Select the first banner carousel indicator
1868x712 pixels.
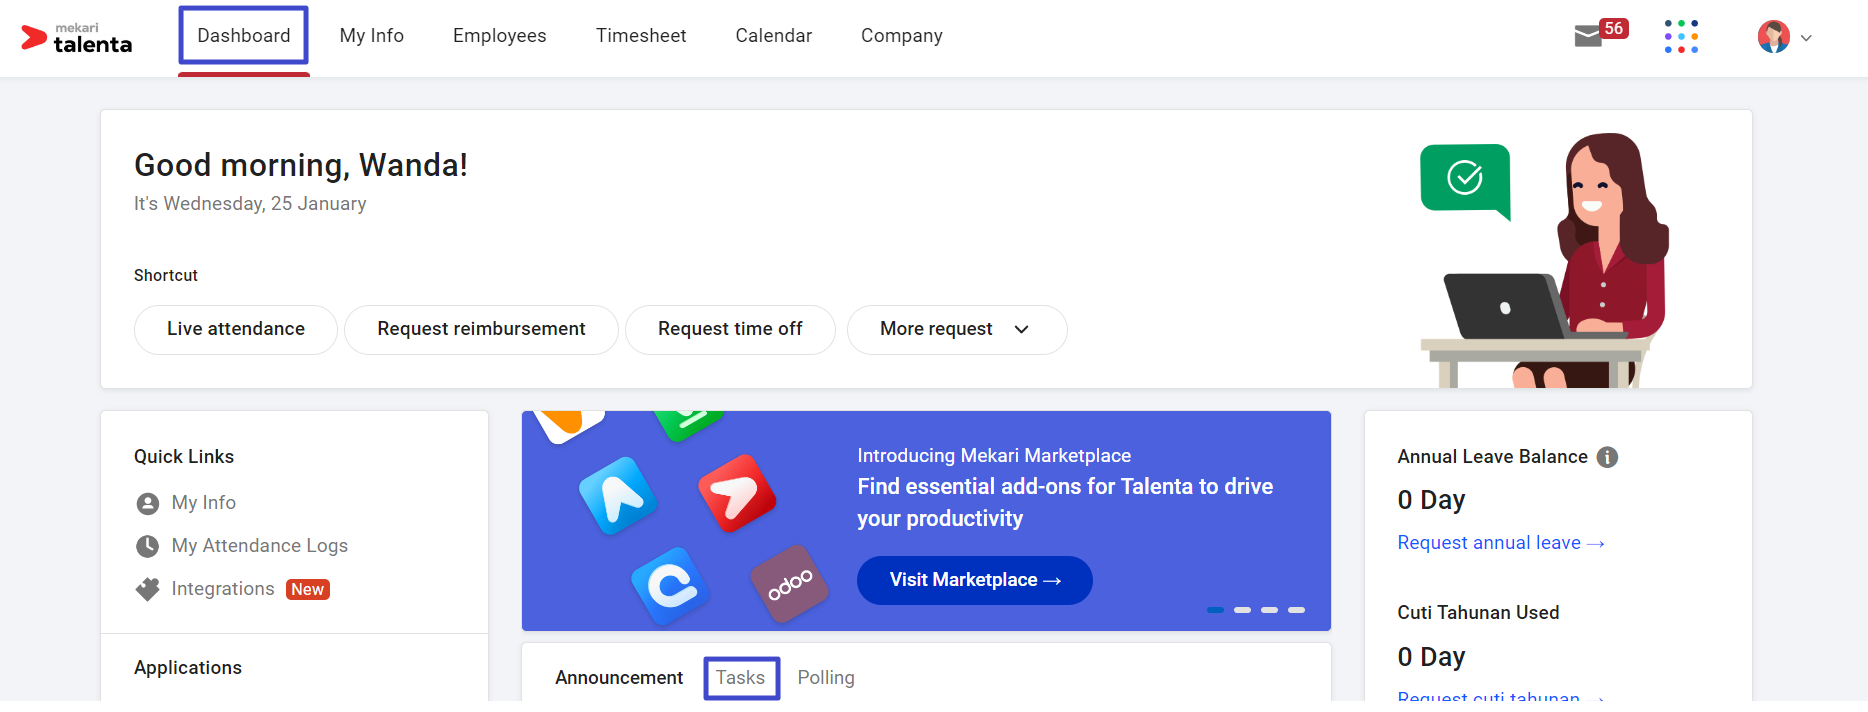pos(1215,610)
